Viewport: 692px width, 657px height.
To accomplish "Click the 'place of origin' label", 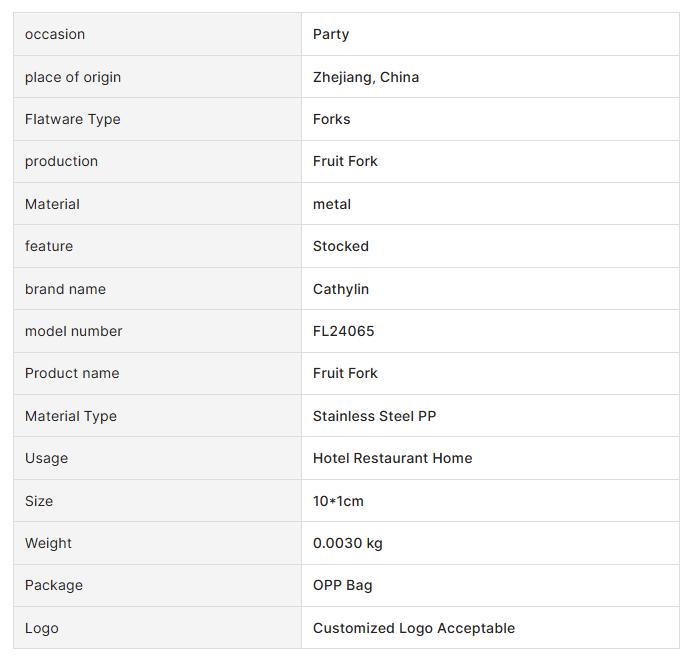I will [73, 77].
